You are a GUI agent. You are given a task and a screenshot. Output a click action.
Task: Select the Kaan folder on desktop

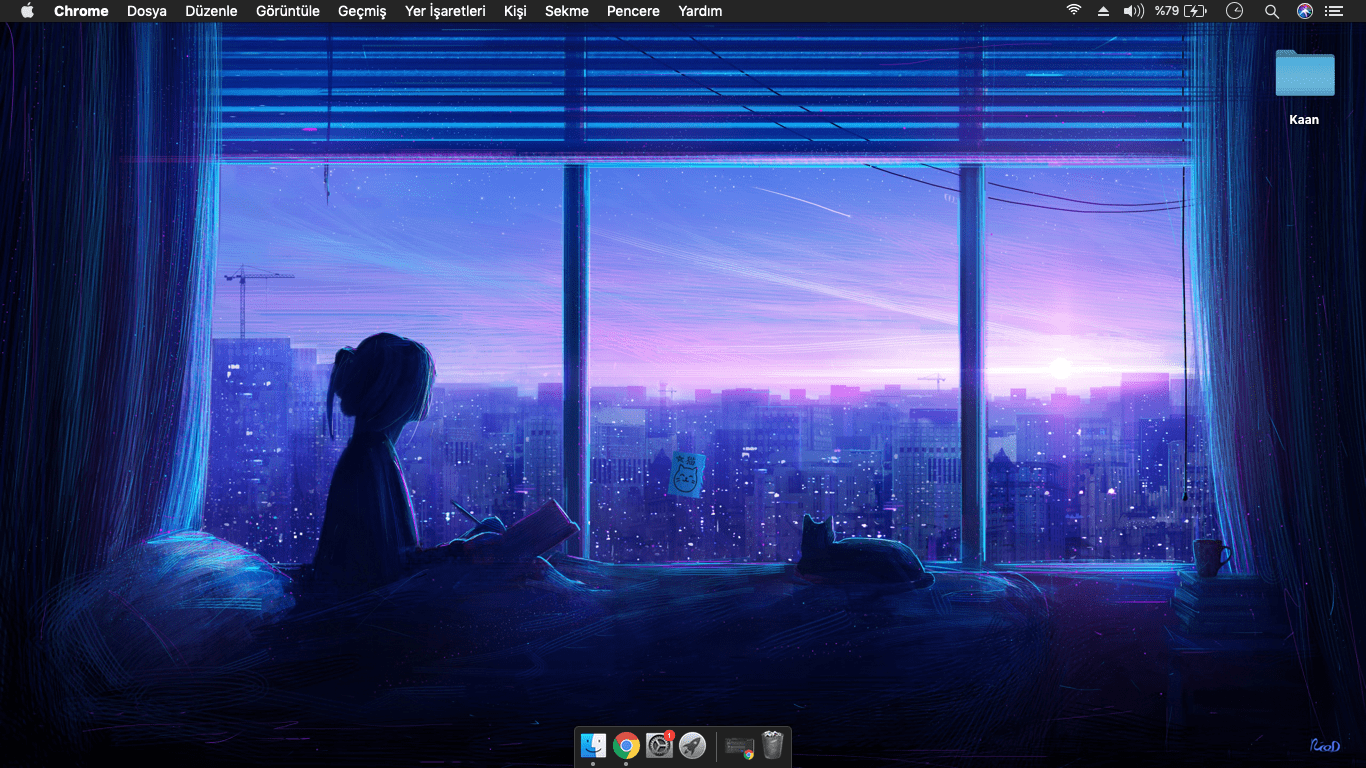[1304, 87]
